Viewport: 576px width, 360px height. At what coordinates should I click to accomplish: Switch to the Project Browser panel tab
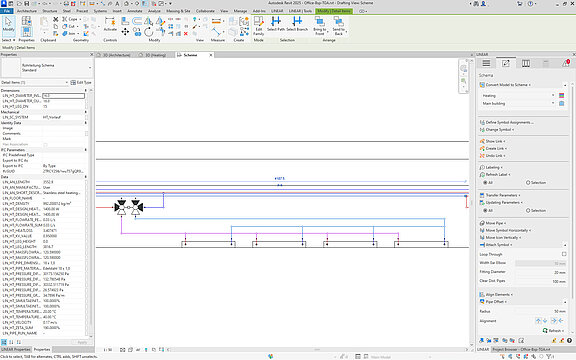(x=521, y=349)
